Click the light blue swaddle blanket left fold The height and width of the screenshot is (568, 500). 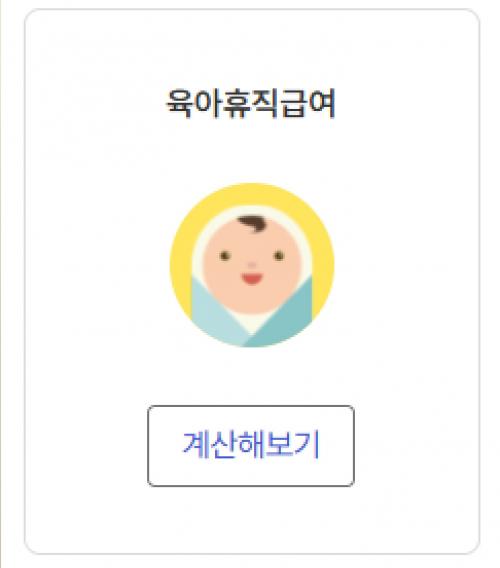(x=216, y=319)
